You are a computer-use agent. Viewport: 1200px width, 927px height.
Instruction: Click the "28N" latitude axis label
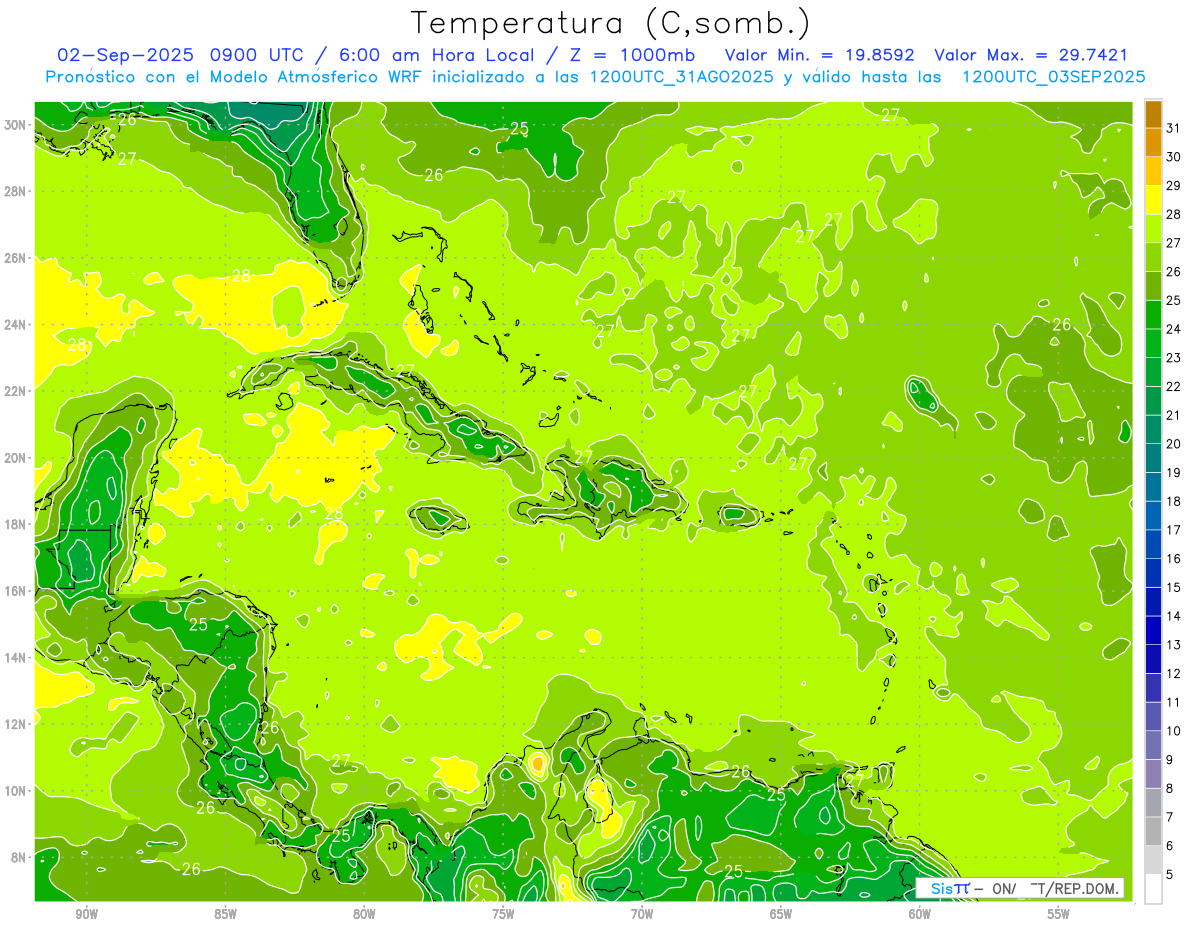[x=15, y=191]
